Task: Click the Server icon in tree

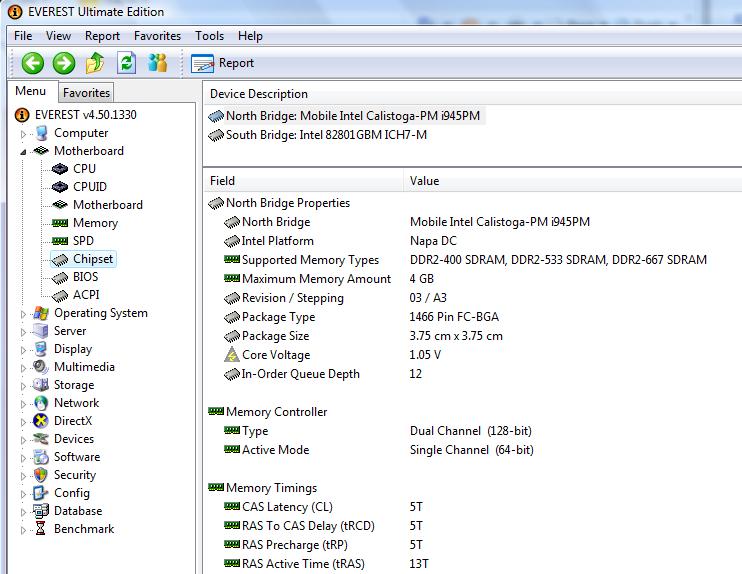Action: click(x=41, y=331)
